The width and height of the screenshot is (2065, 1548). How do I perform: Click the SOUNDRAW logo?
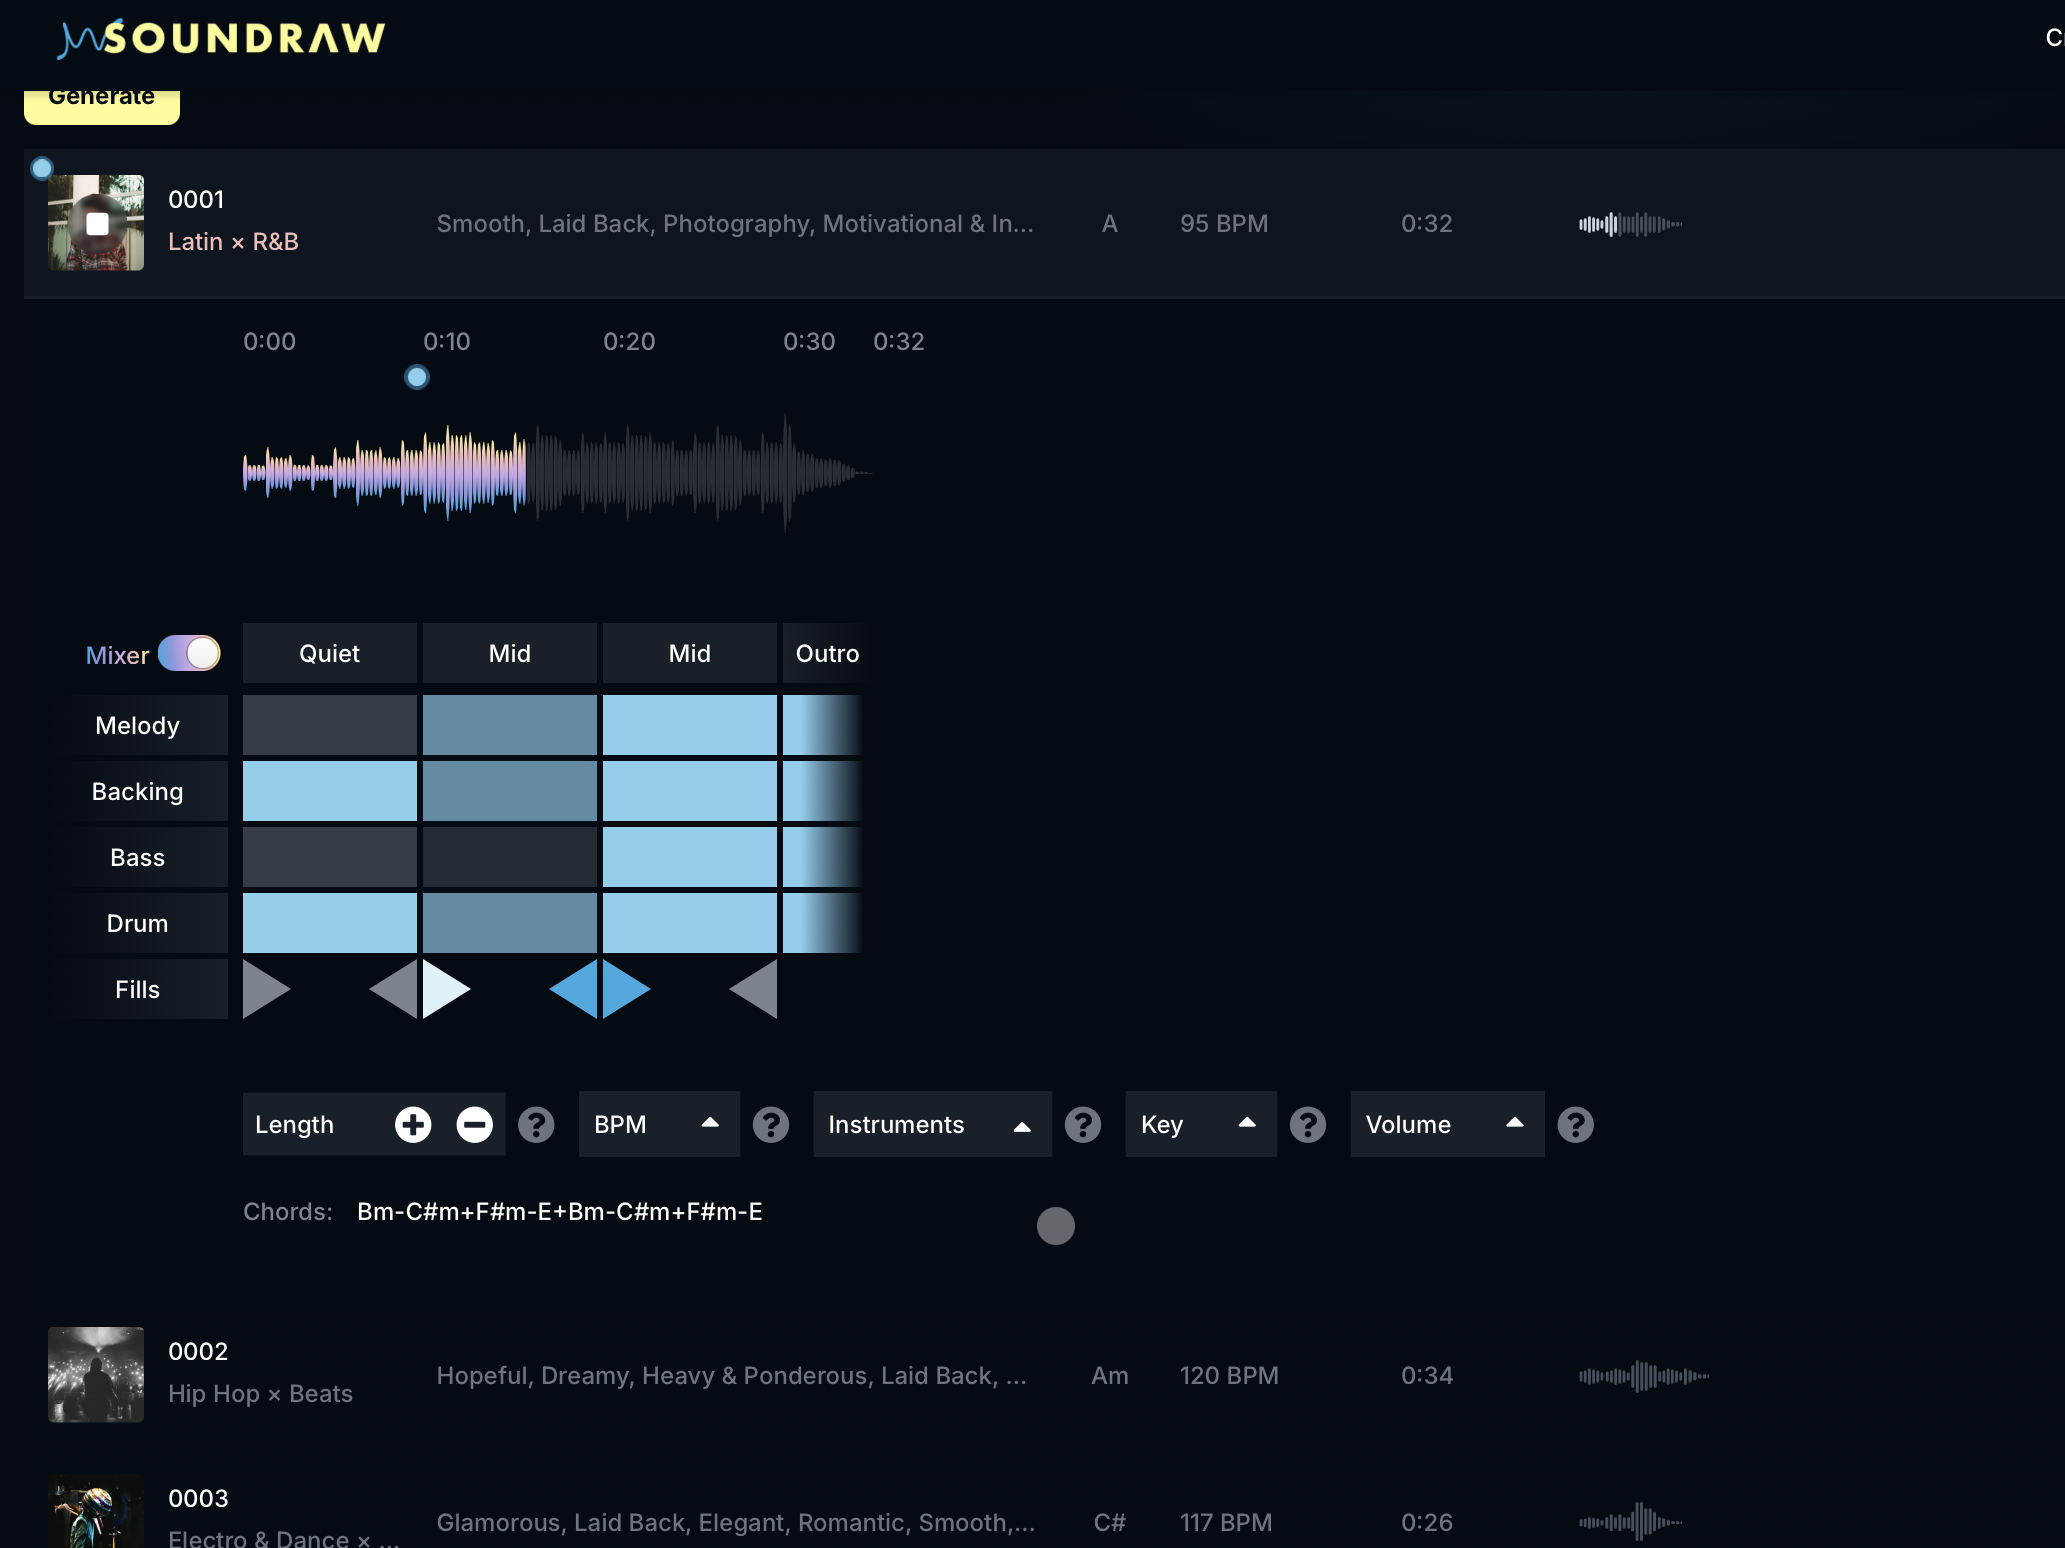click(222, 38)
